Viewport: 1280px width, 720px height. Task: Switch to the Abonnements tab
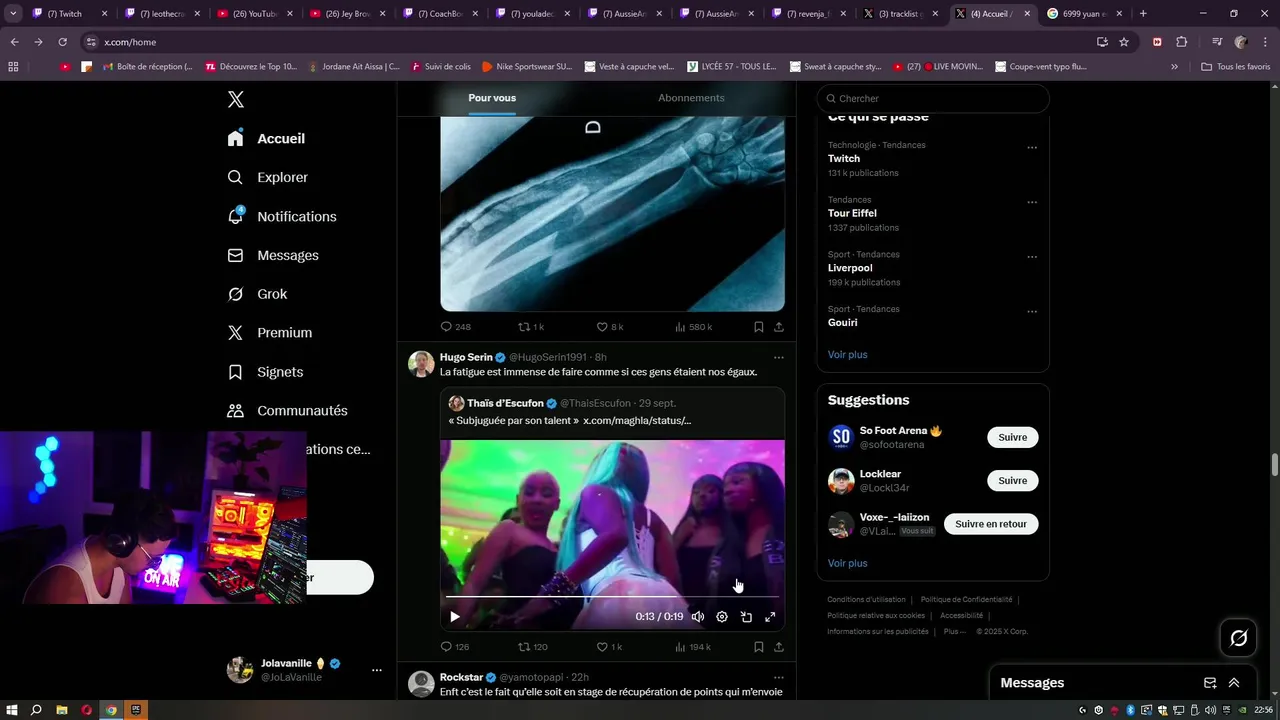click(x=691, y=98)
